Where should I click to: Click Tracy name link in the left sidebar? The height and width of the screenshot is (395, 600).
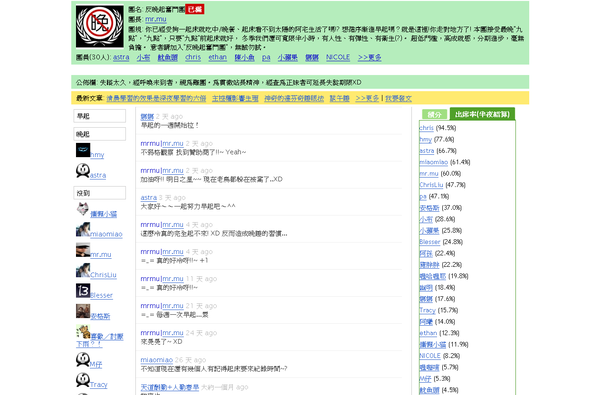tap(99, 384)
